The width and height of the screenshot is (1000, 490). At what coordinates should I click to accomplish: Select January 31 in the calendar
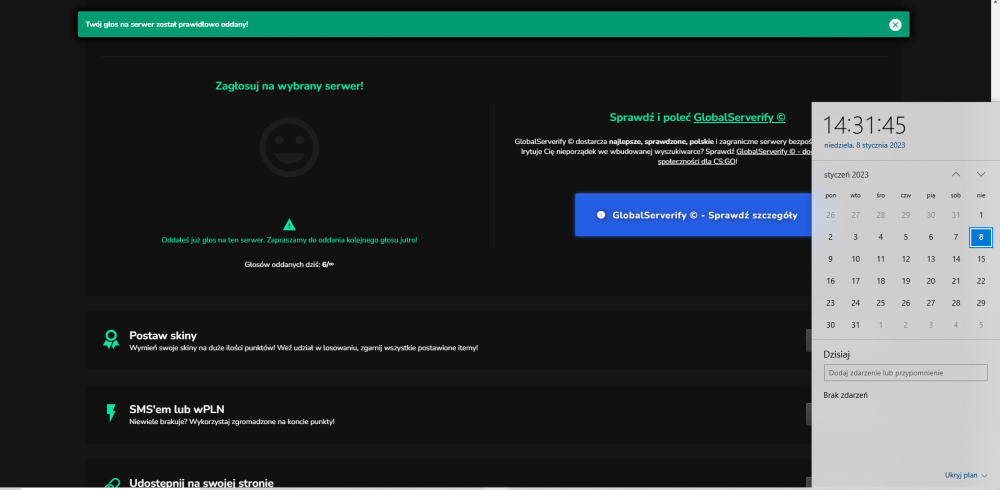(x=855, y=325)
